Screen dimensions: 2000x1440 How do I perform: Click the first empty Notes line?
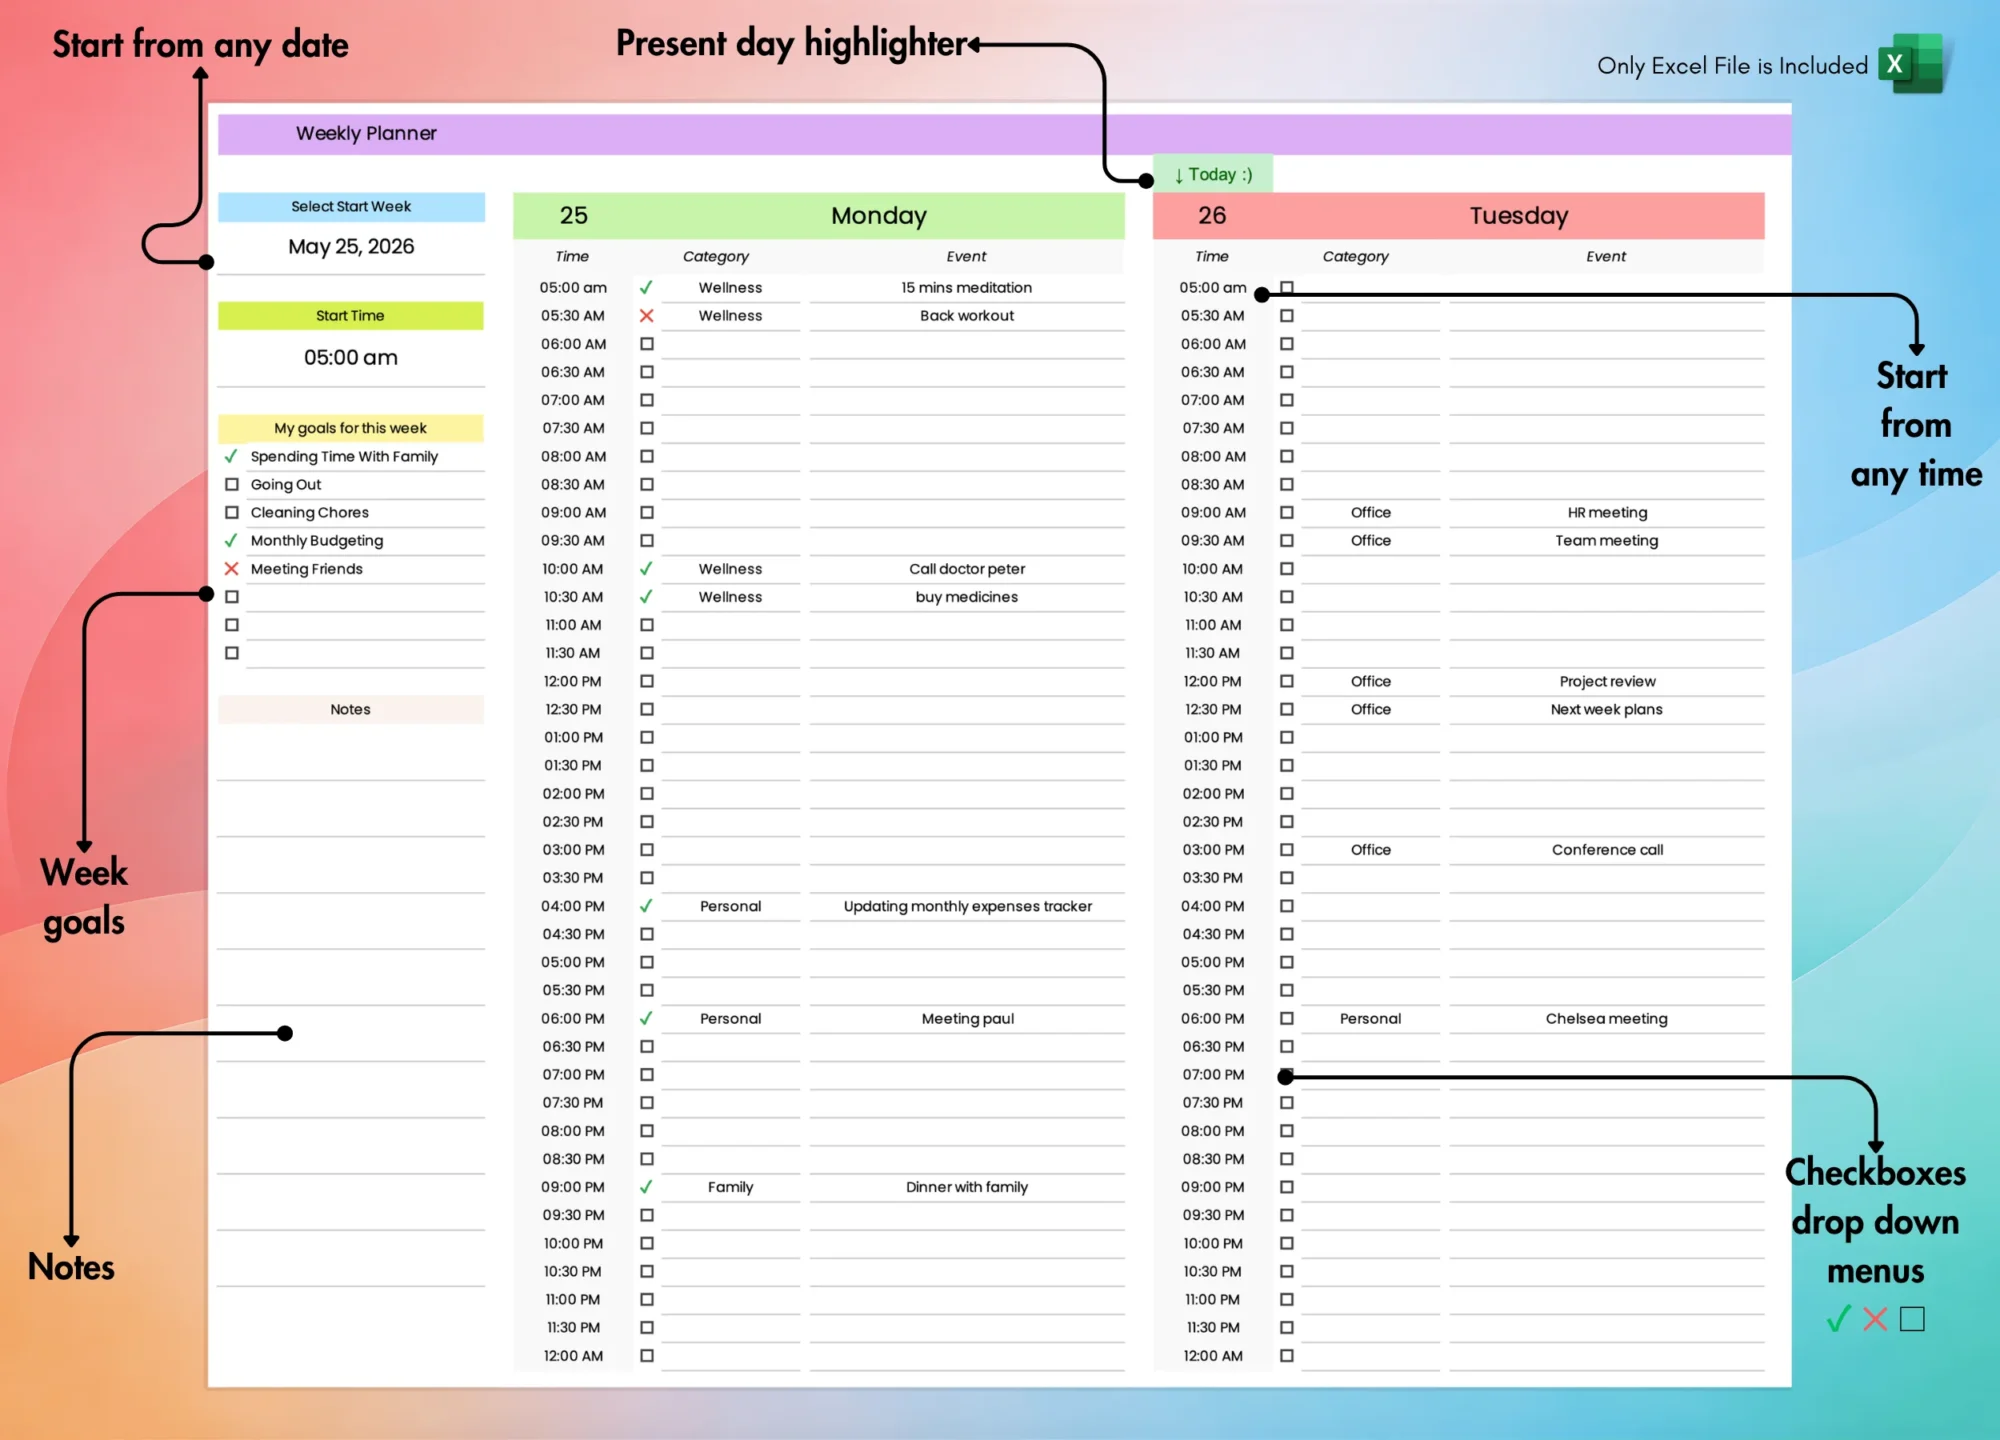pyautogui.click(x=351, y=754)
